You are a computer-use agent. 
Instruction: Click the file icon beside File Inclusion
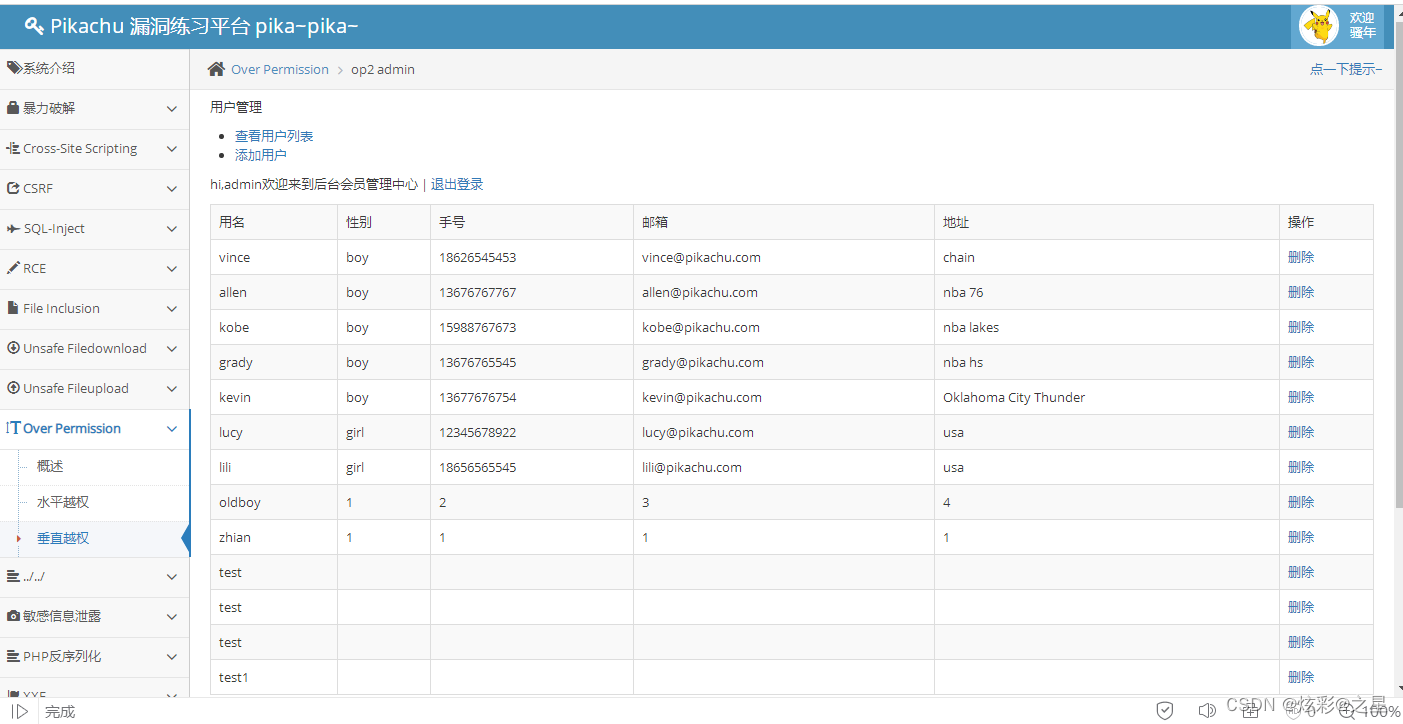(x=13, y=308)
